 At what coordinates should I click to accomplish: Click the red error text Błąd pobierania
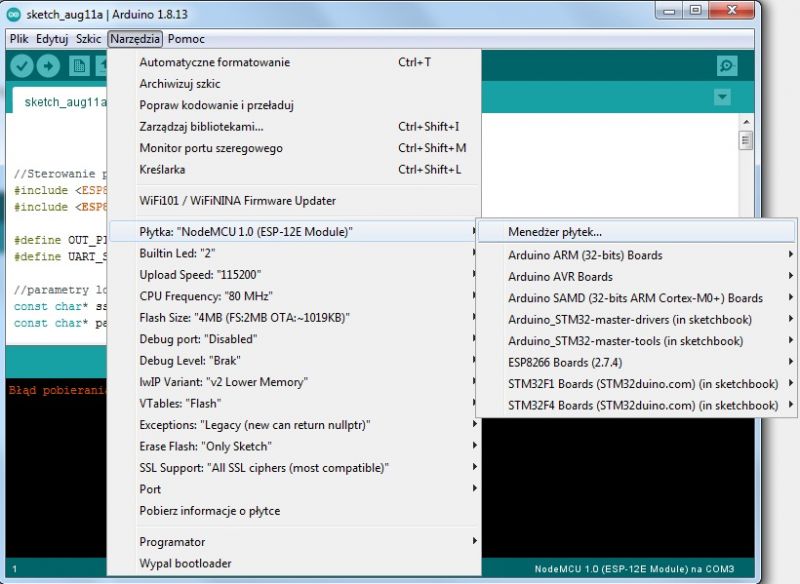[x=58, y=390]
